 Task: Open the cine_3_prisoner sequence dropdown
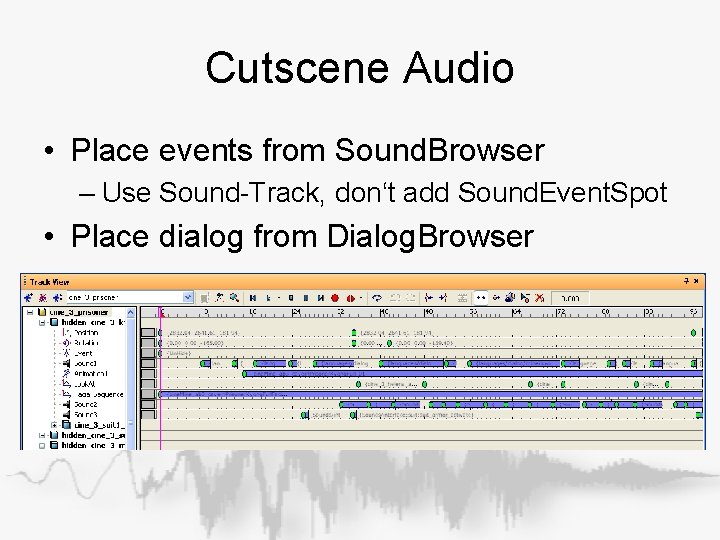click(188, 298)
